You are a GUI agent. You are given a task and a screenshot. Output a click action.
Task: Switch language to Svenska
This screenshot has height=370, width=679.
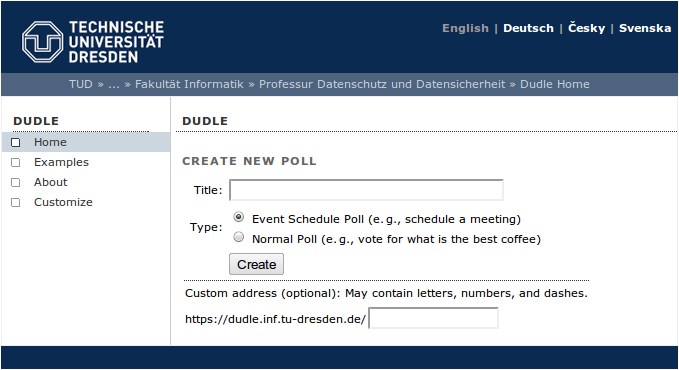(x=645, y=28)
